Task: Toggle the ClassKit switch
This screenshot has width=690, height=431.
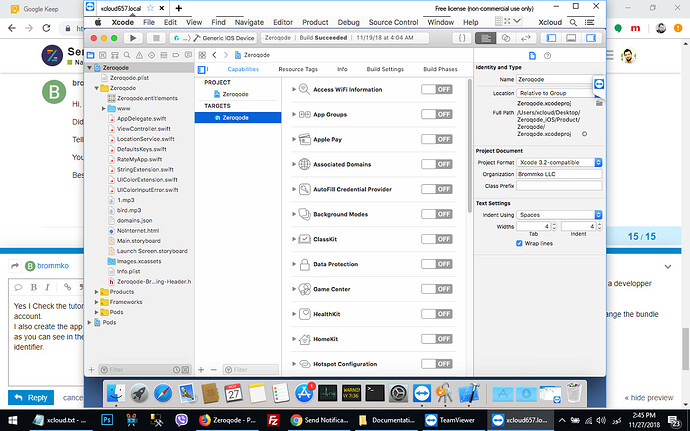Action: pos(437,239)
